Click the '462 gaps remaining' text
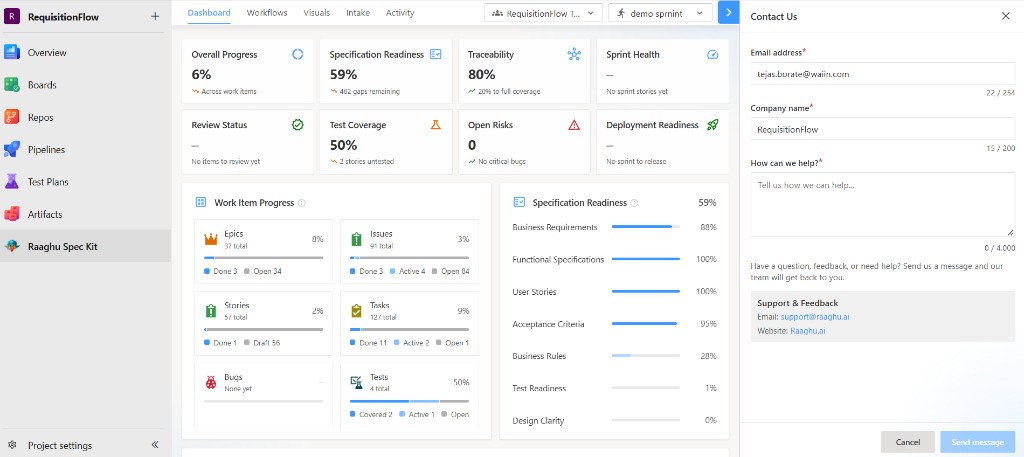Screen dimensions: 1024x457 [x=370, y=91]
